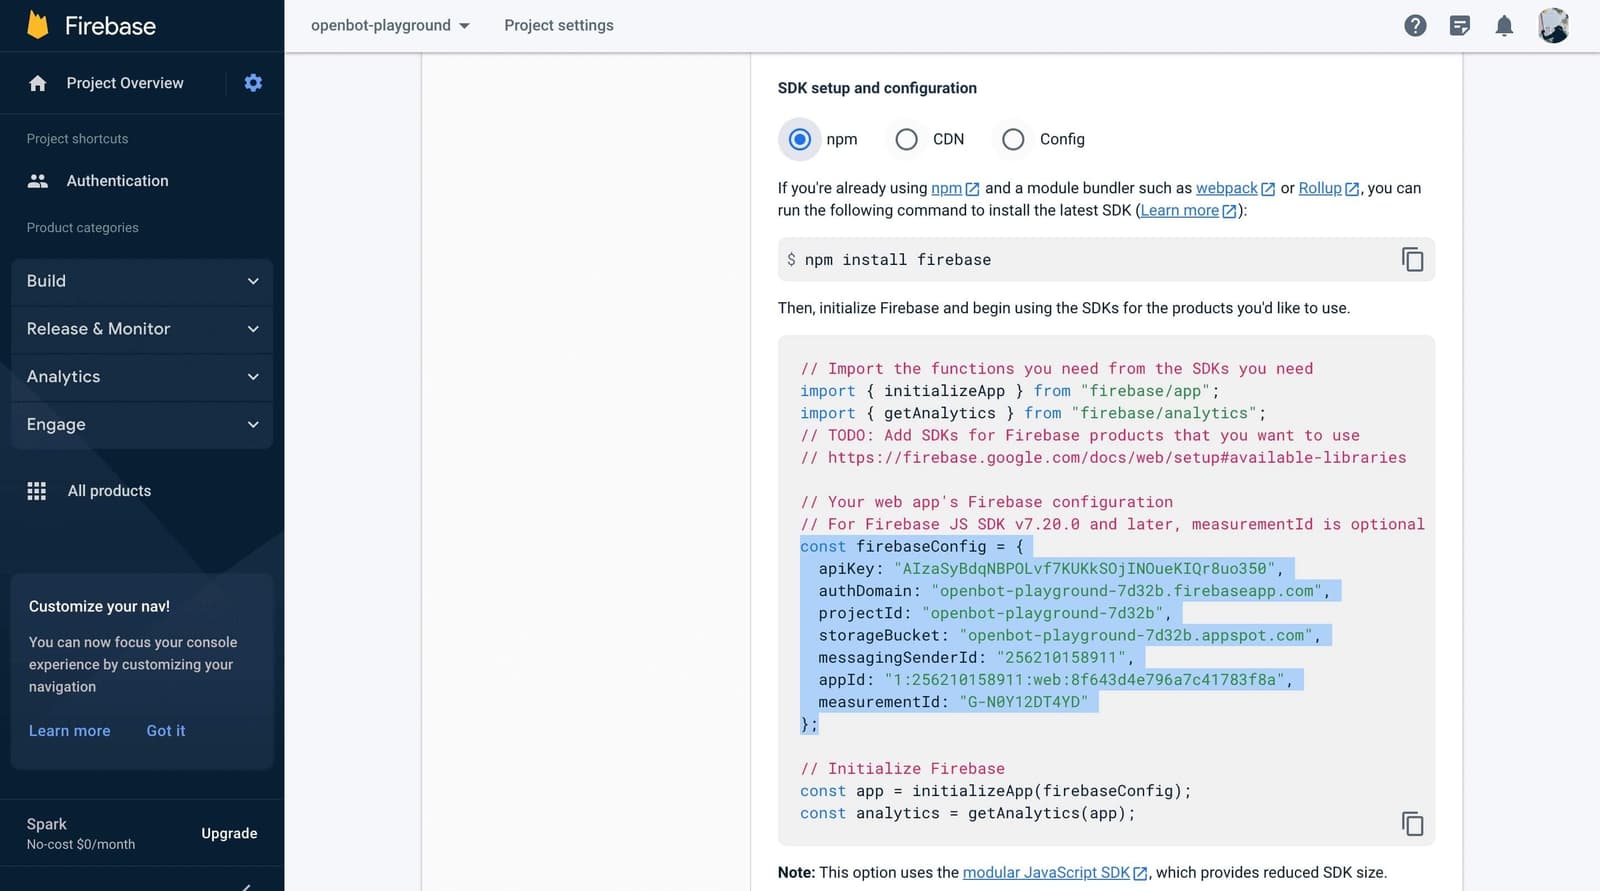Open project settings gear icon
The height and width of the screenshot is (891, 1600).
tap(253, 83)
